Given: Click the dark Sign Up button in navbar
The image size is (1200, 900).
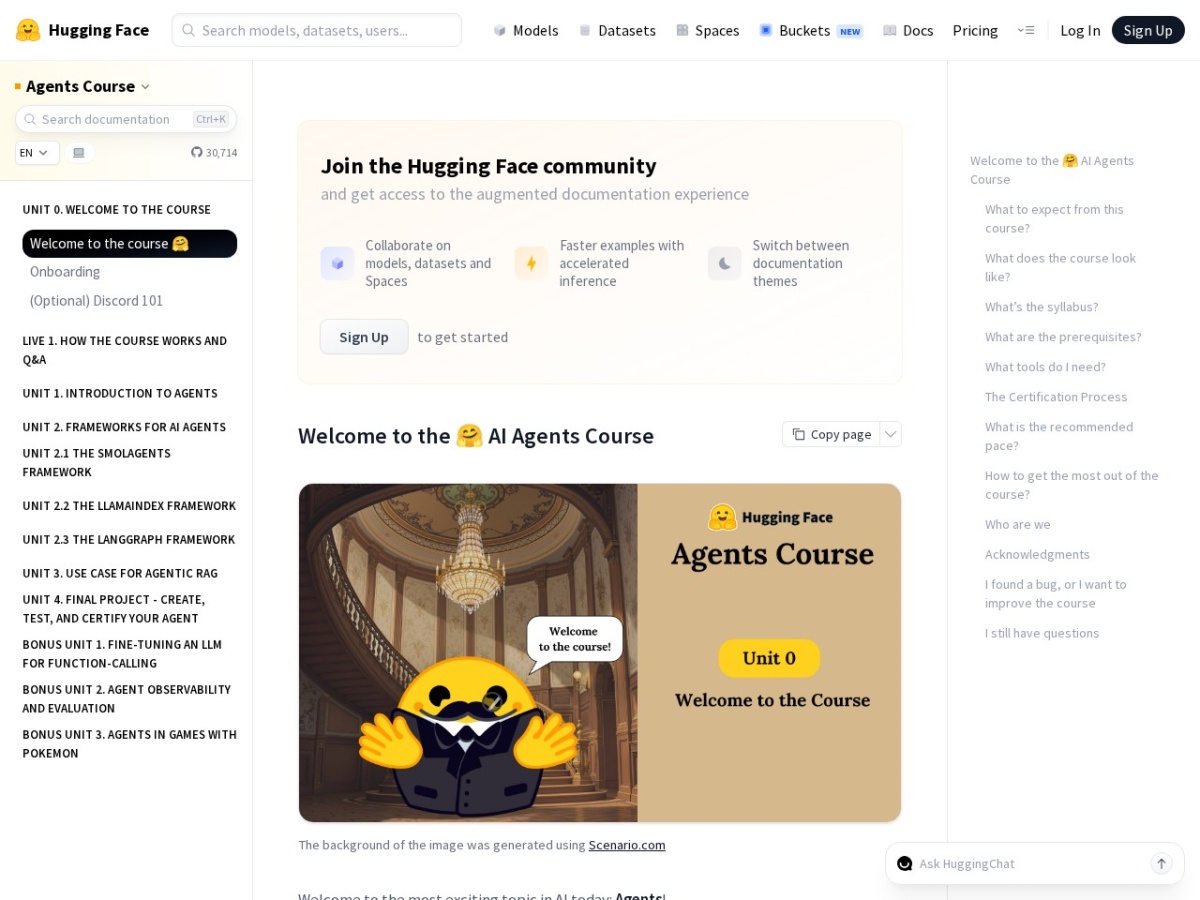Looking at the screenshot, I should click(x=1148, y=30).
